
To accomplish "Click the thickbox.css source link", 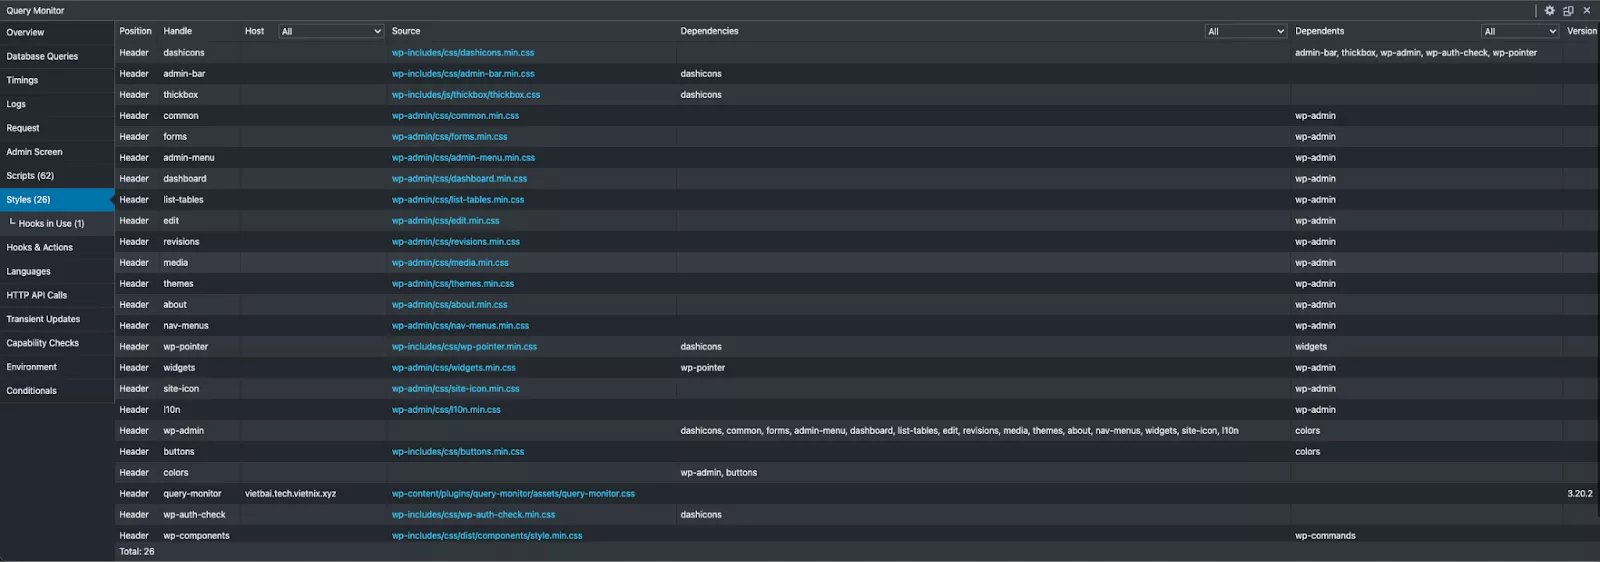I will click(465, 95).
